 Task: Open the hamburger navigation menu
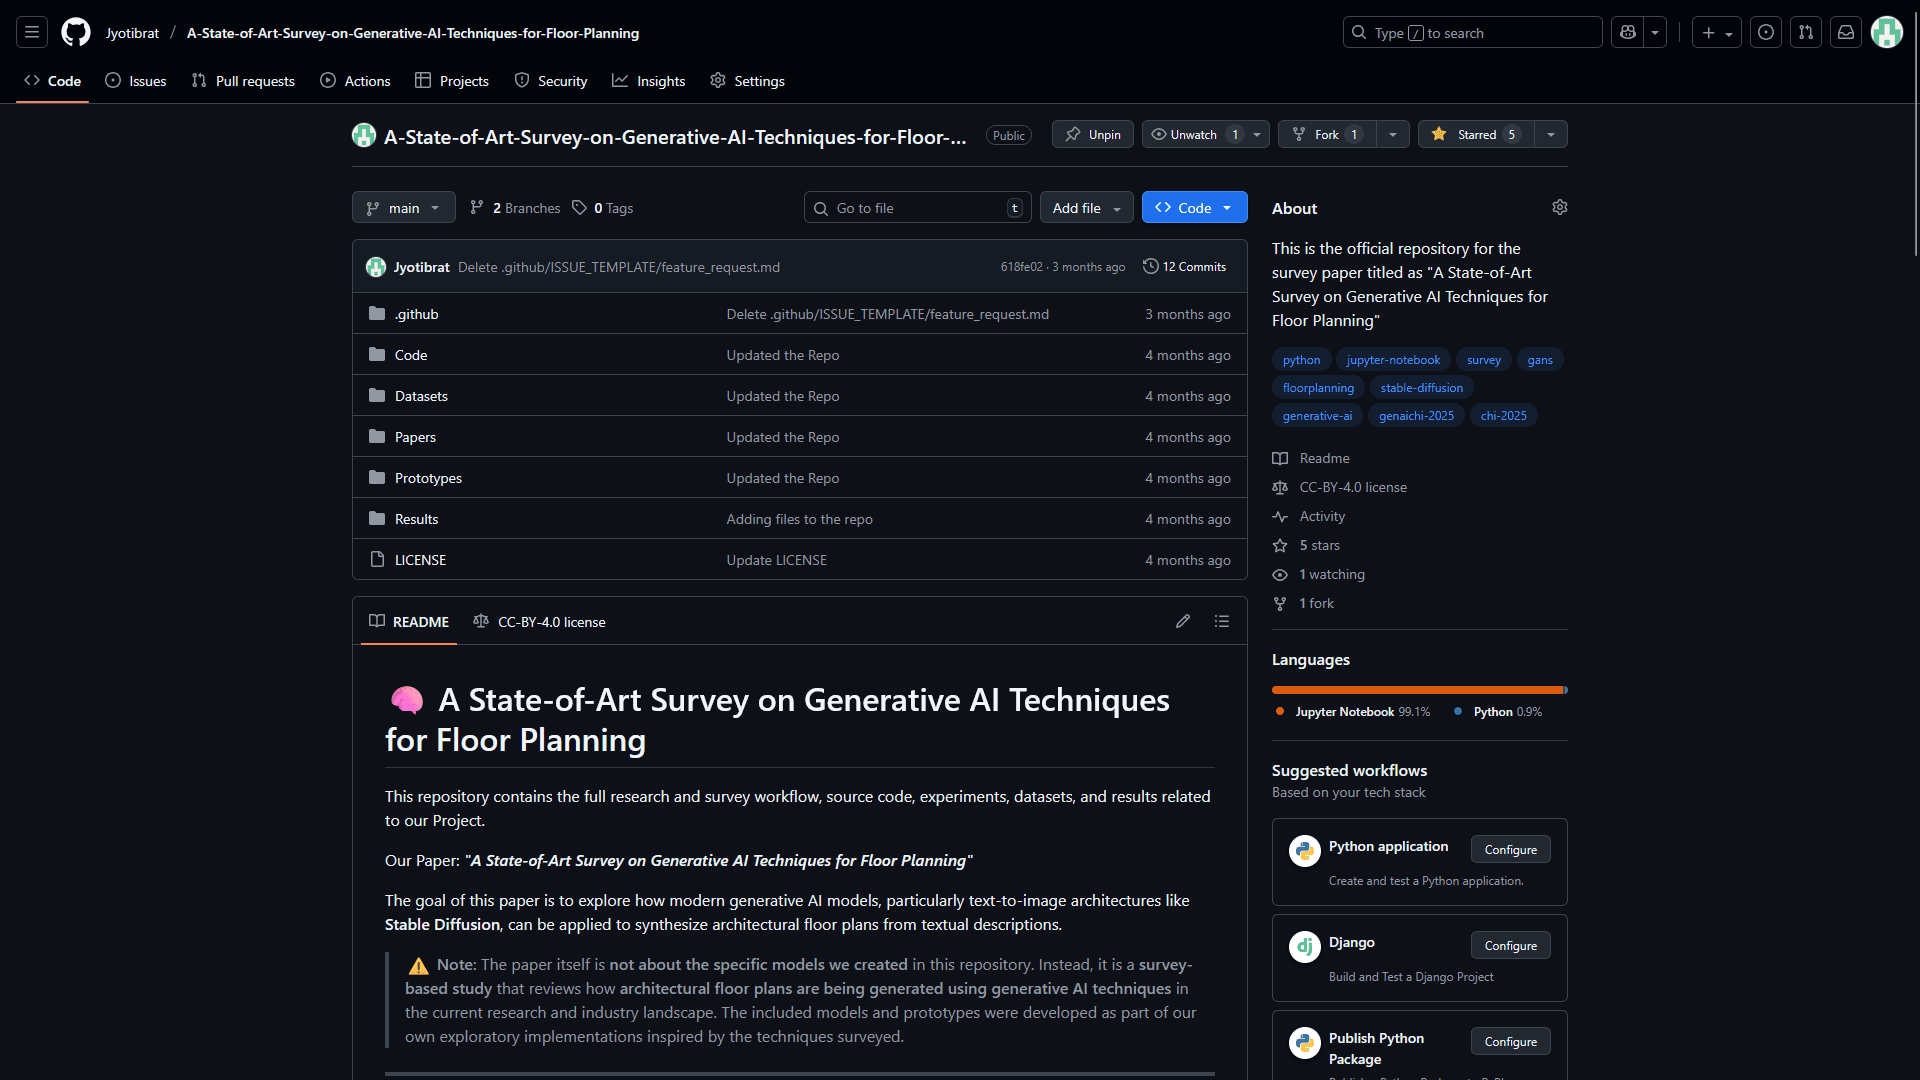[x=32, y=33]
